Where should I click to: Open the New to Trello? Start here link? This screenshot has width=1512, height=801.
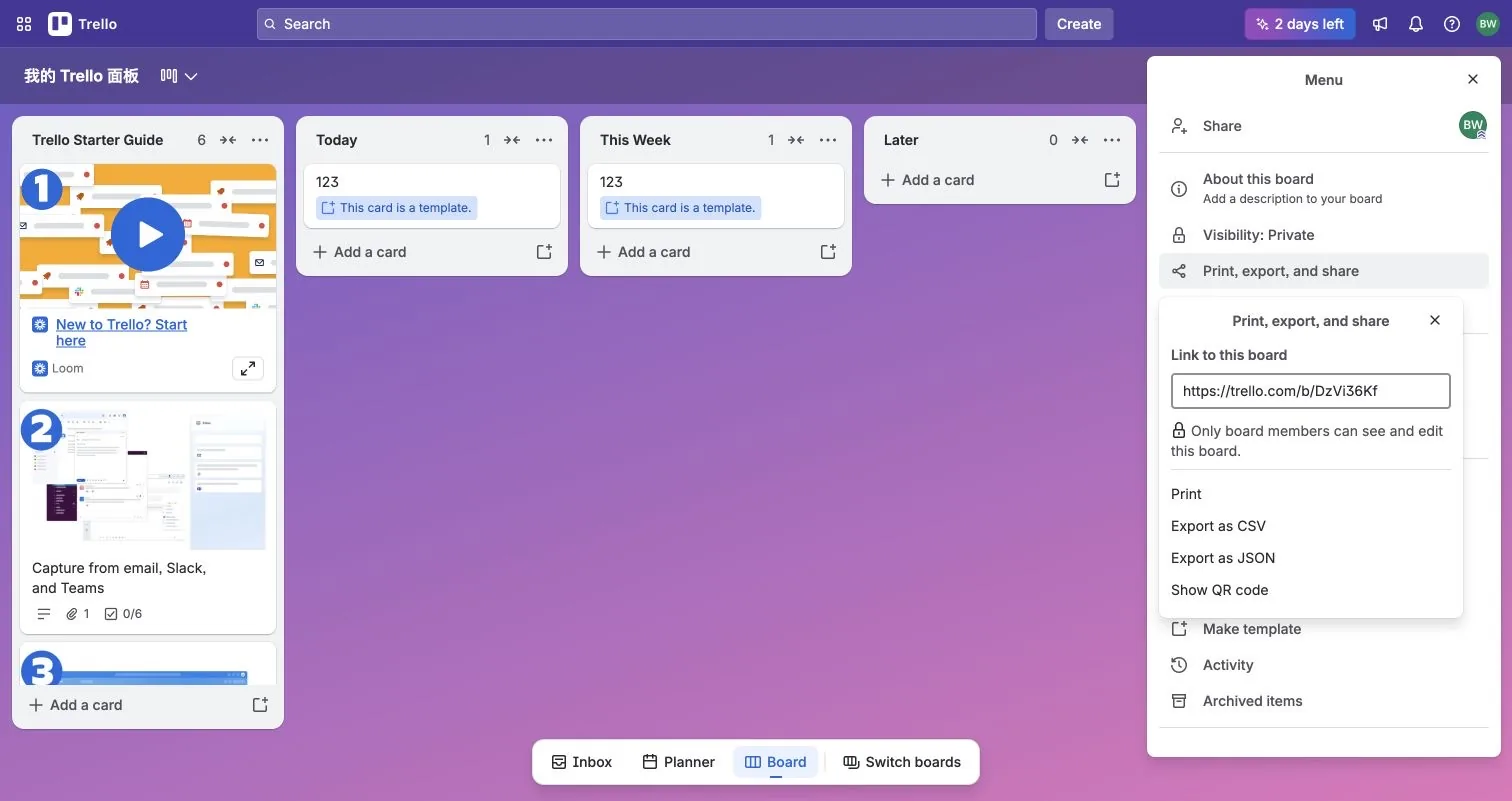pyautogui.click(x=121, y=332)
